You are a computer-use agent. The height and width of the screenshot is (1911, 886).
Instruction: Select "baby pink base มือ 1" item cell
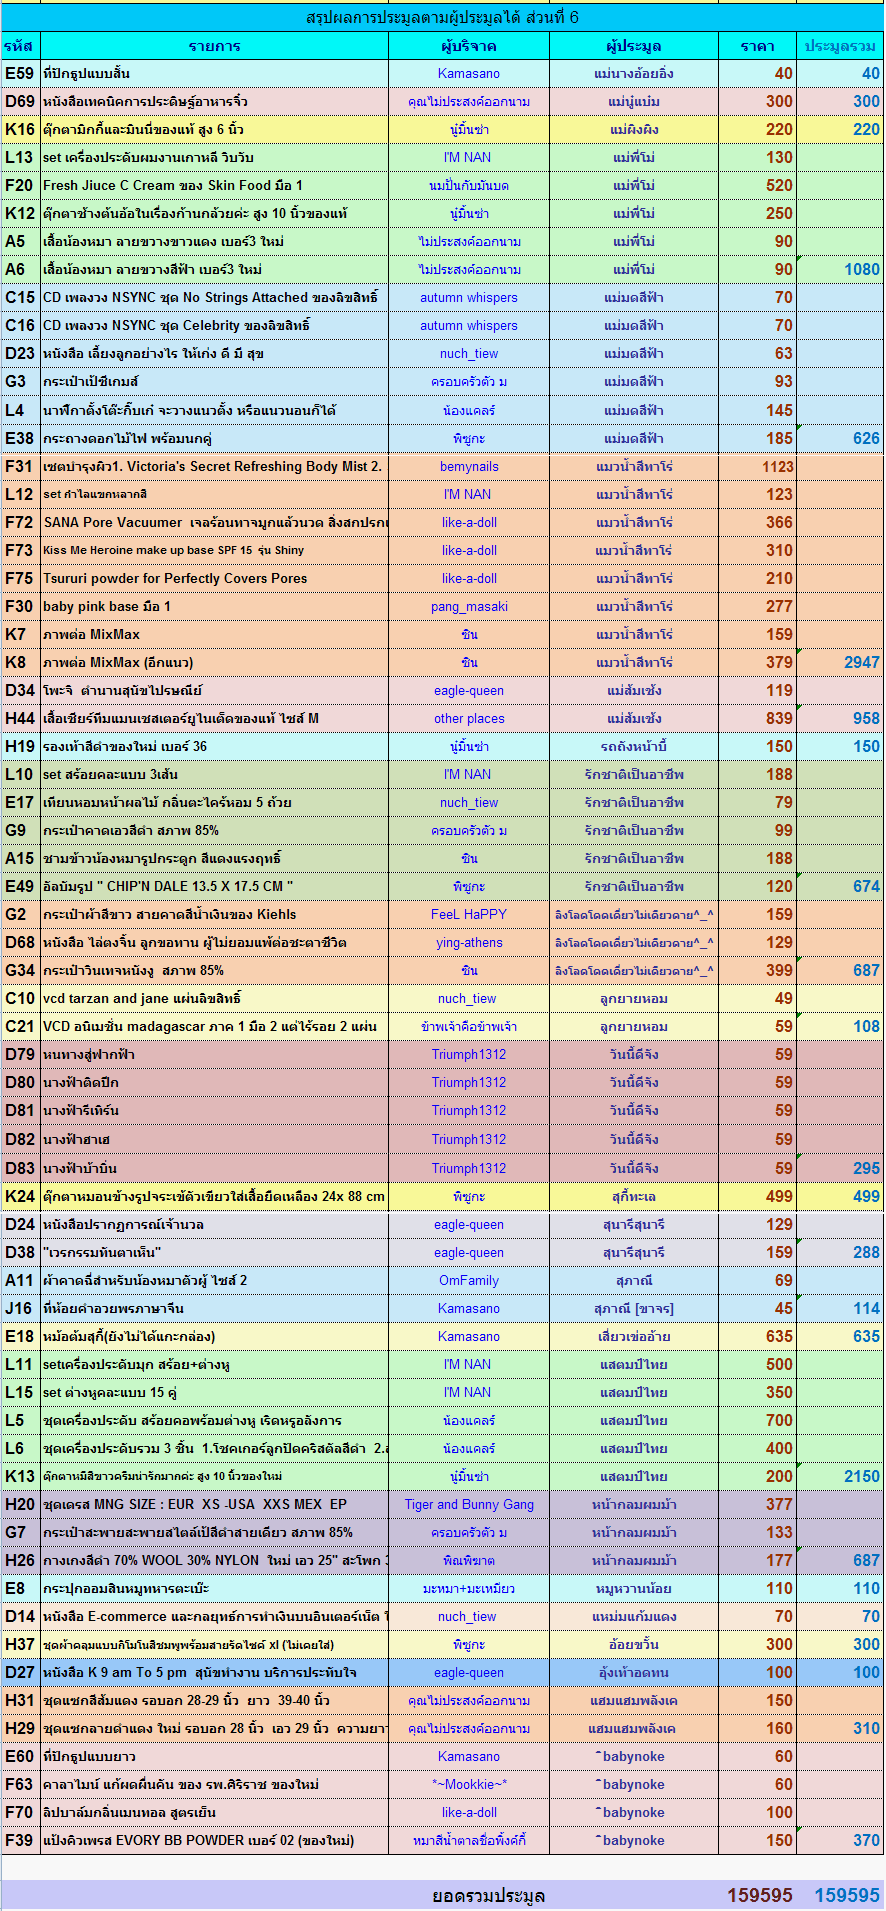[214, 606]
